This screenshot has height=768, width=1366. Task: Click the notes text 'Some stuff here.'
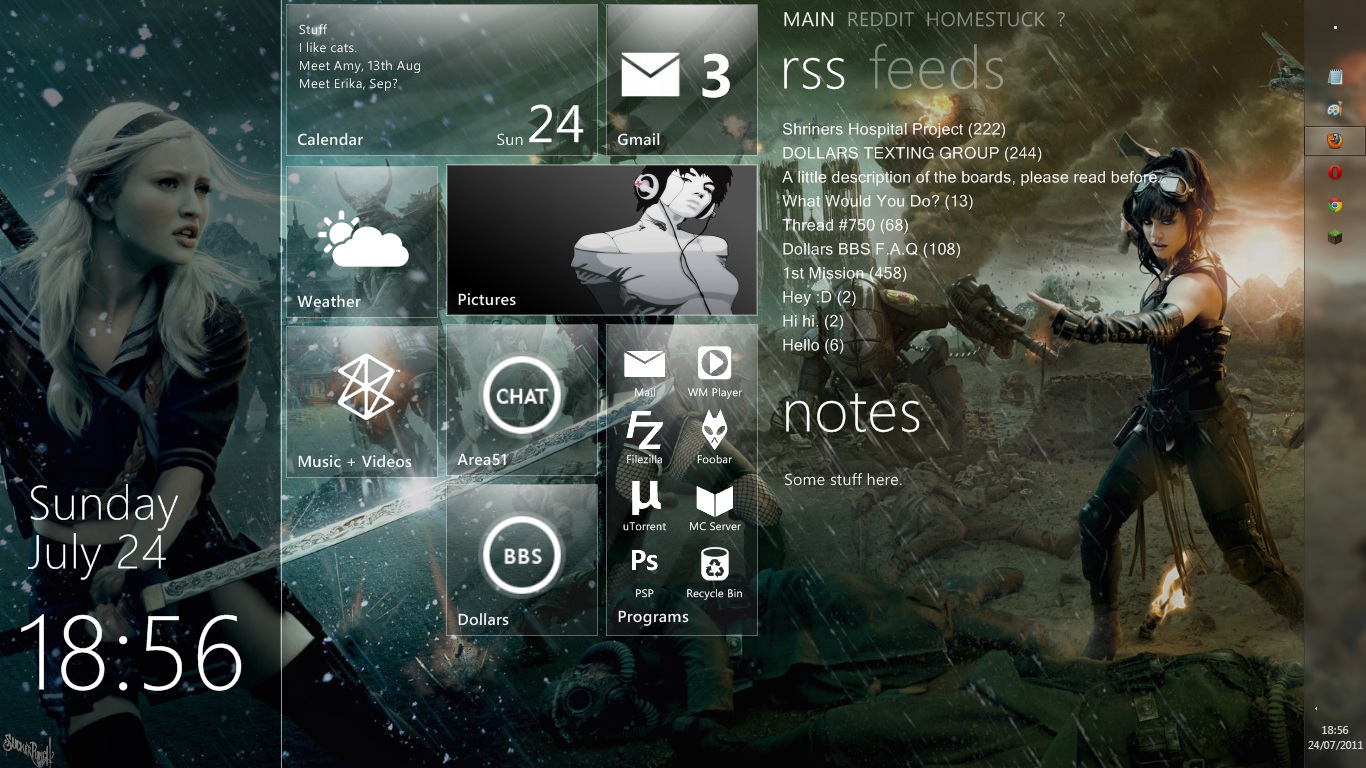click(843, 480)
